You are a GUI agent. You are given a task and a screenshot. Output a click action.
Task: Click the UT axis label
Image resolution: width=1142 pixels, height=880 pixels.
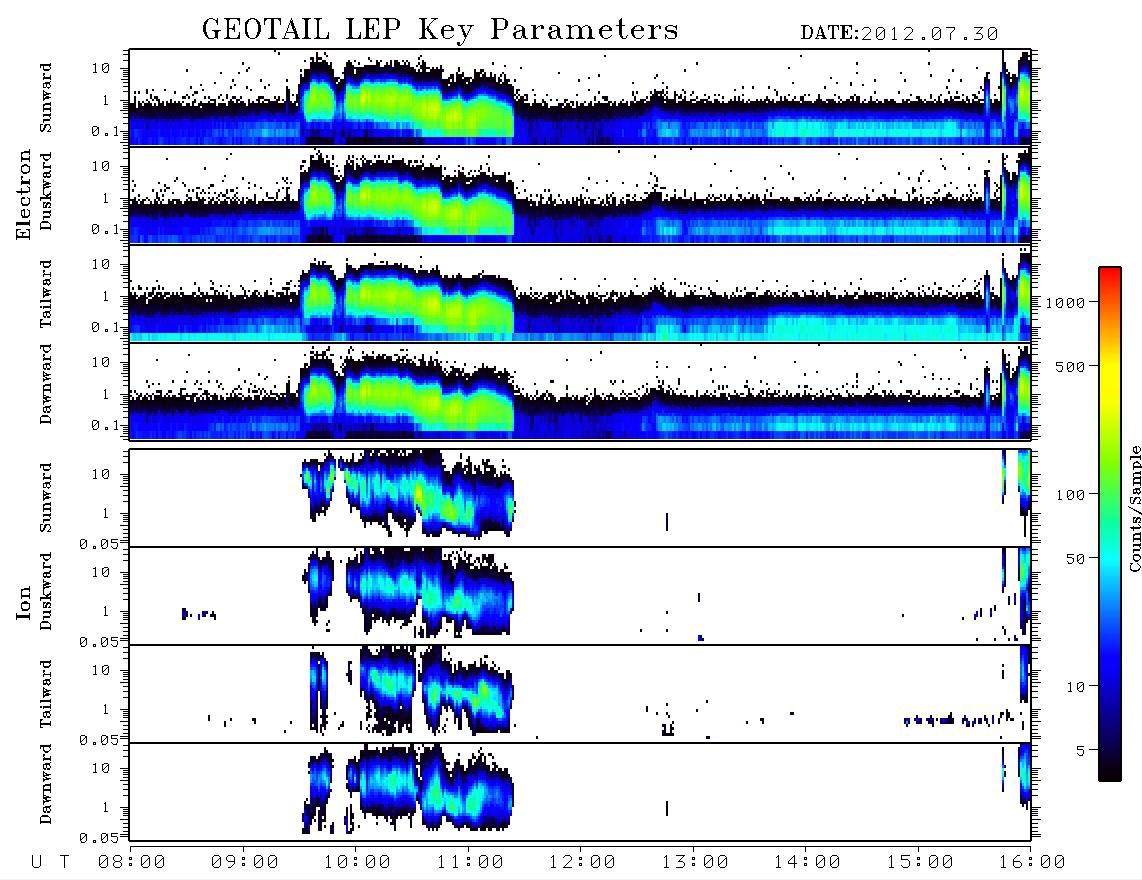[51, 863]
